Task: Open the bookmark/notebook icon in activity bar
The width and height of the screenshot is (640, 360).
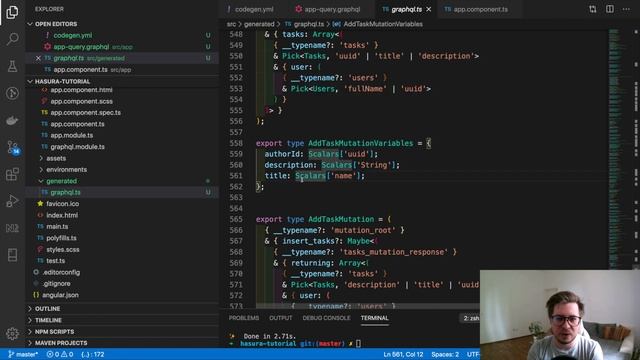Action: click(x=12, y=255)
